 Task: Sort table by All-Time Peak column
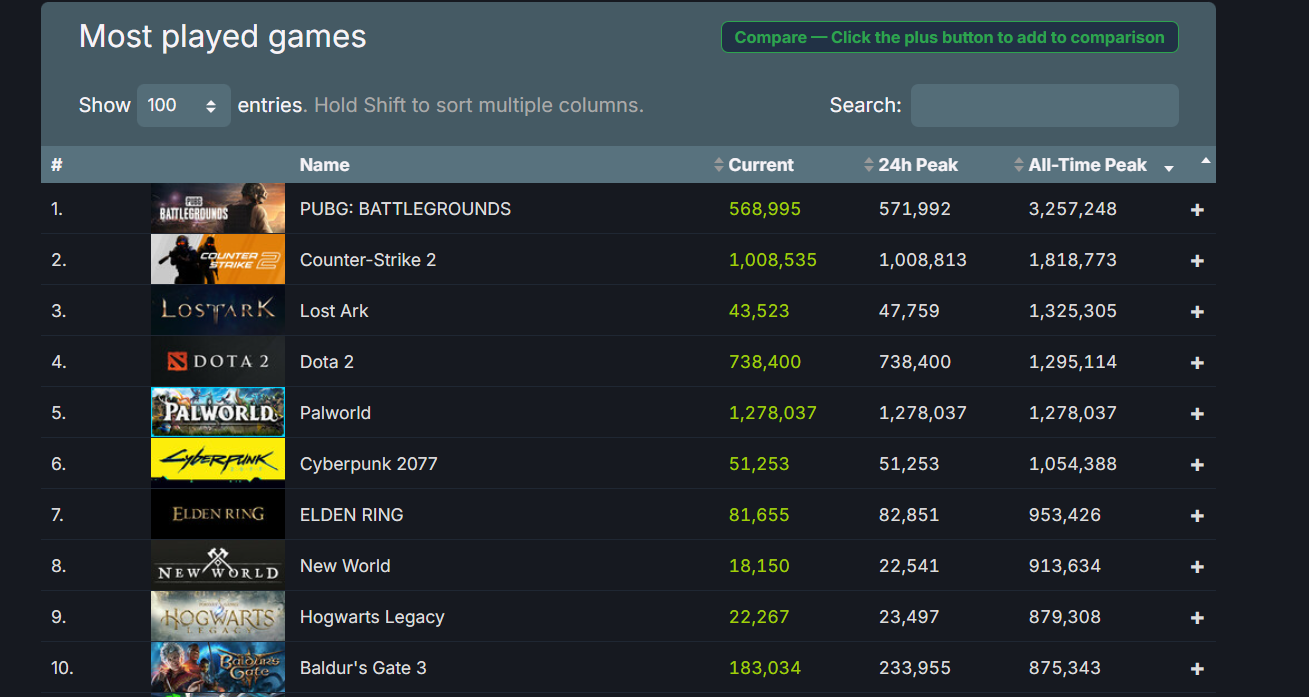click(x=1087, y=165)
